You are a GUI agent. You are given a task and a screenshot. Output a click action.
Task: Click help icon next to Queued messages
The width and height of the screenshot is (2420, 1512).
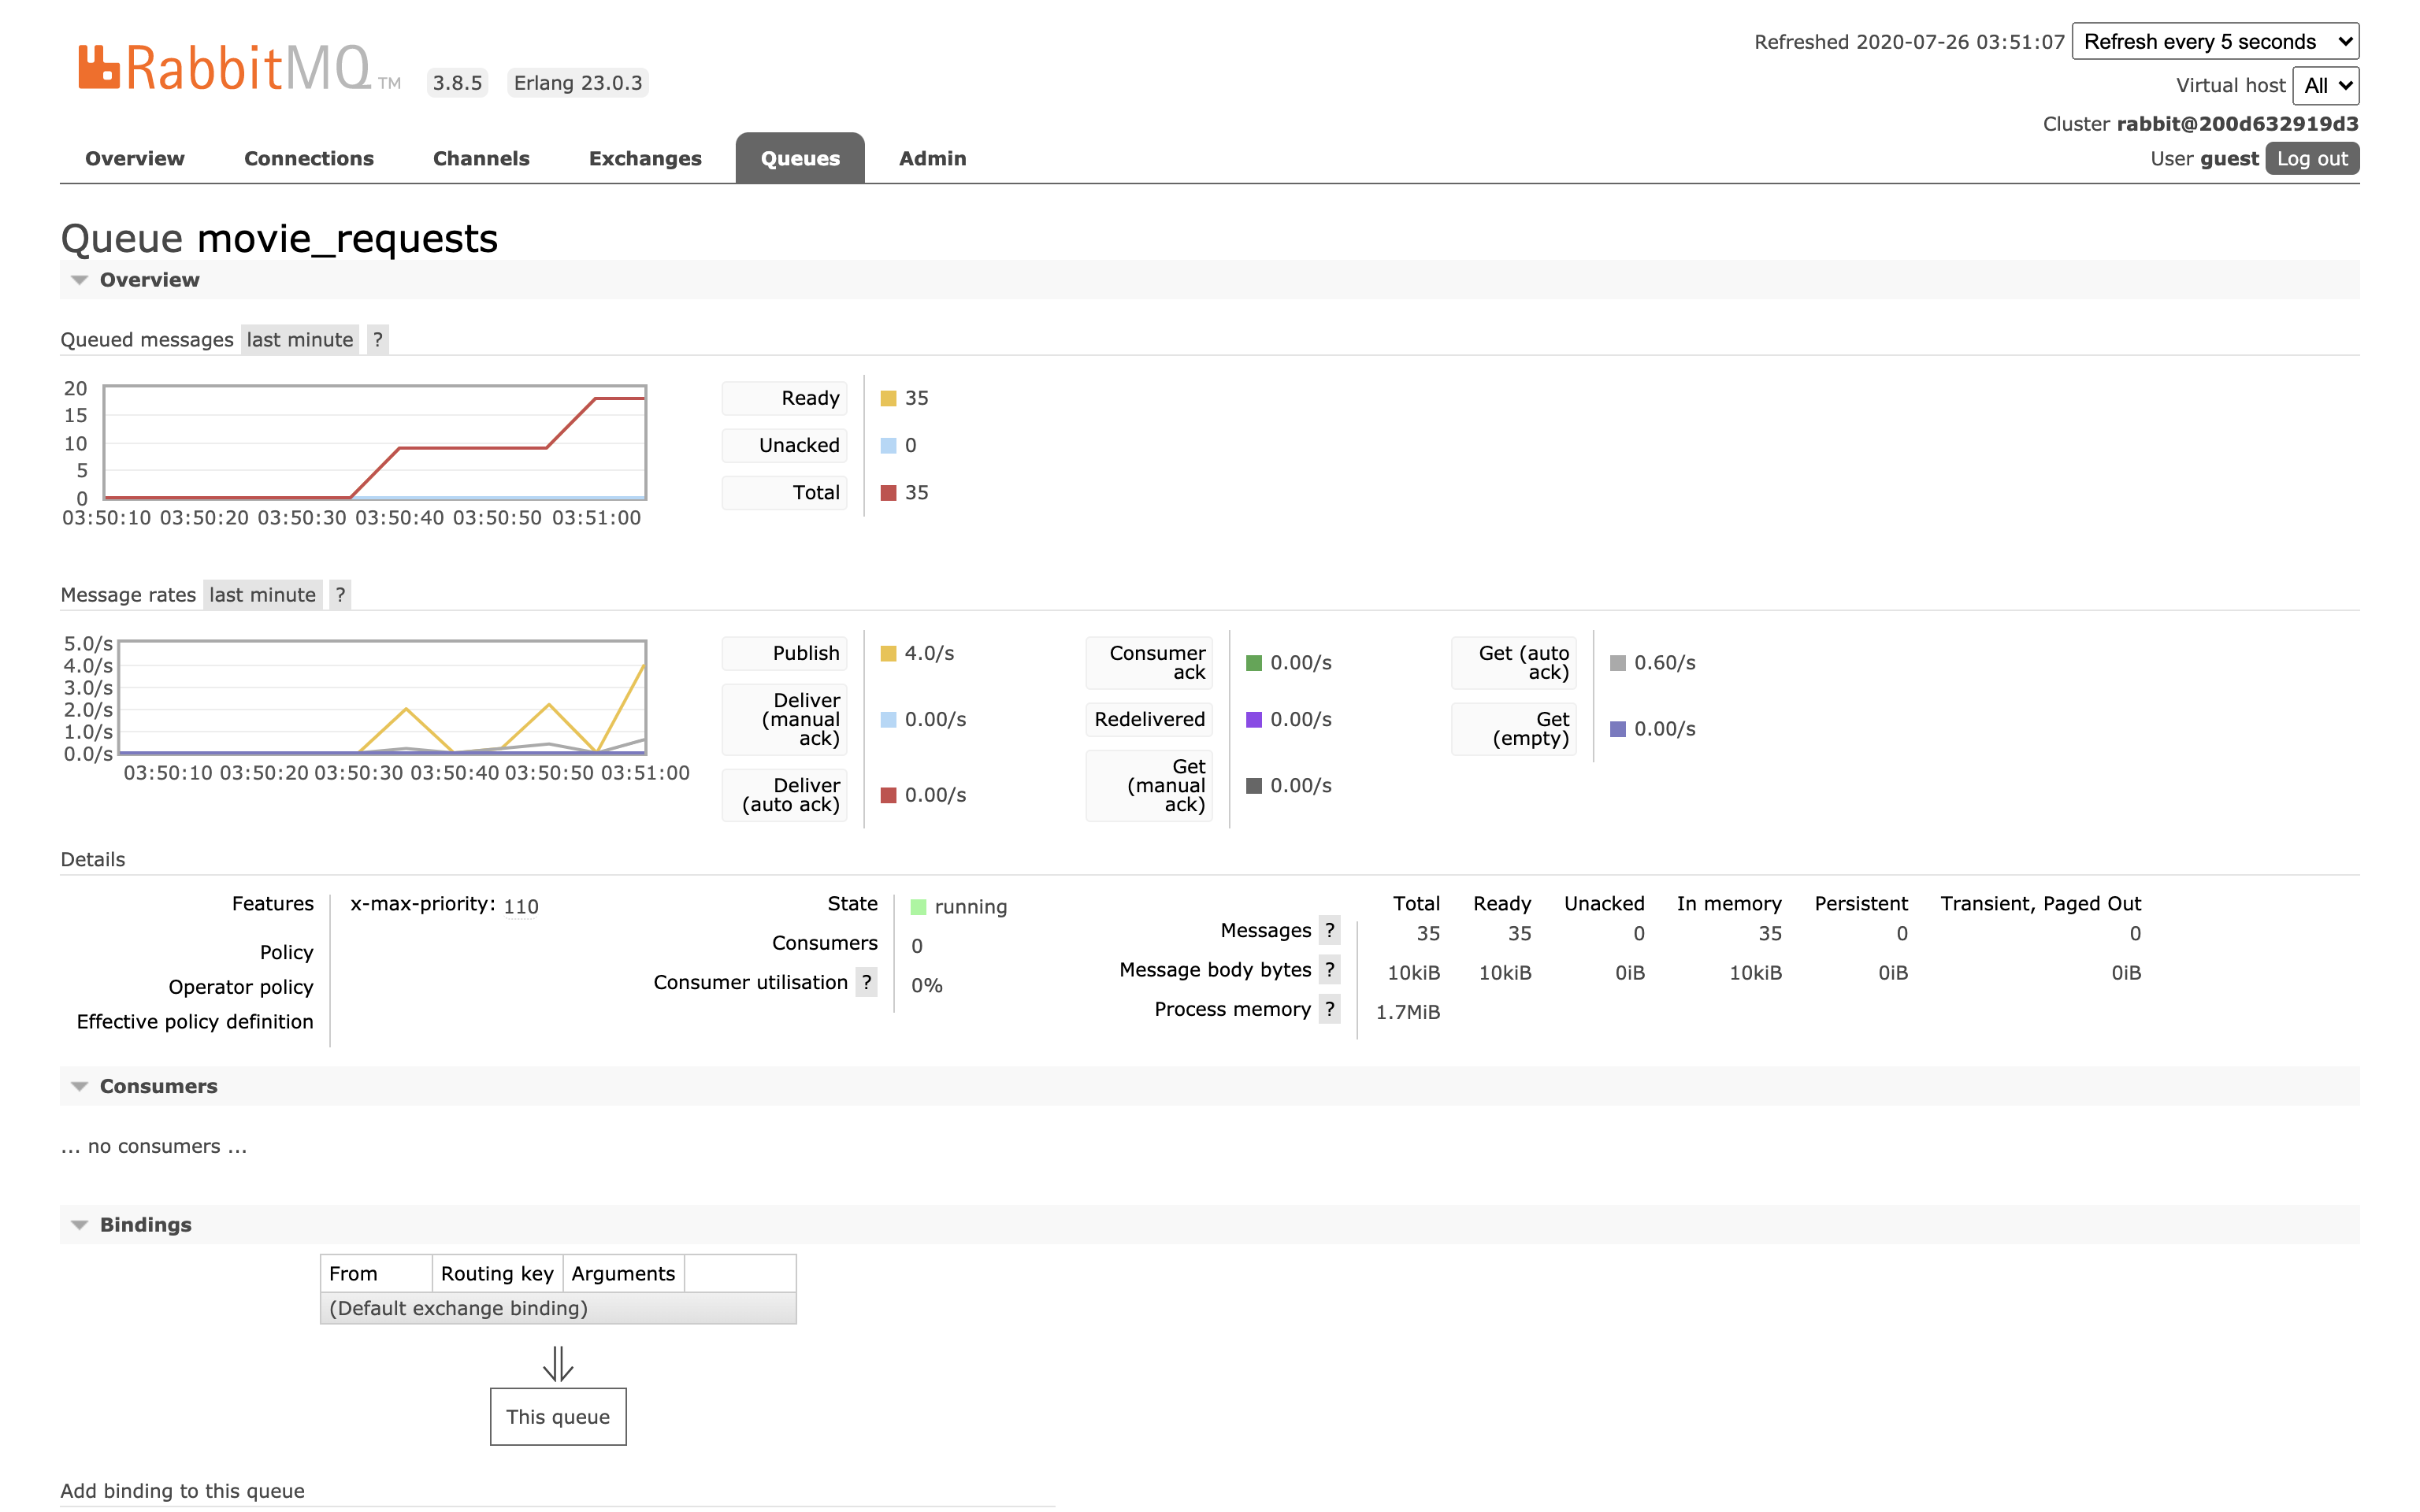377,340
